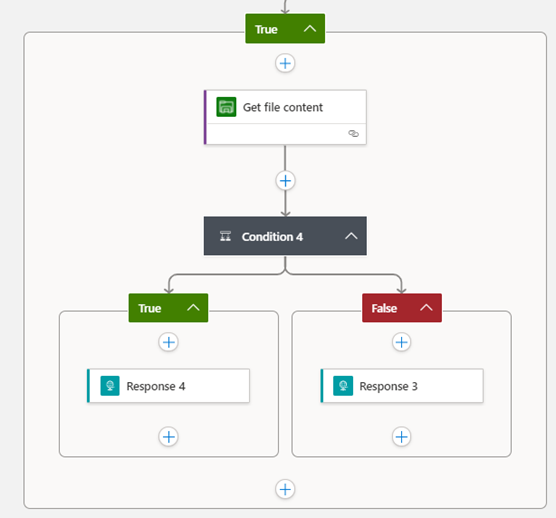The image size is (556, 518).
Task: Click the inner True label under Condition 4
Action: pyautogui.click(x=150, y=308)
